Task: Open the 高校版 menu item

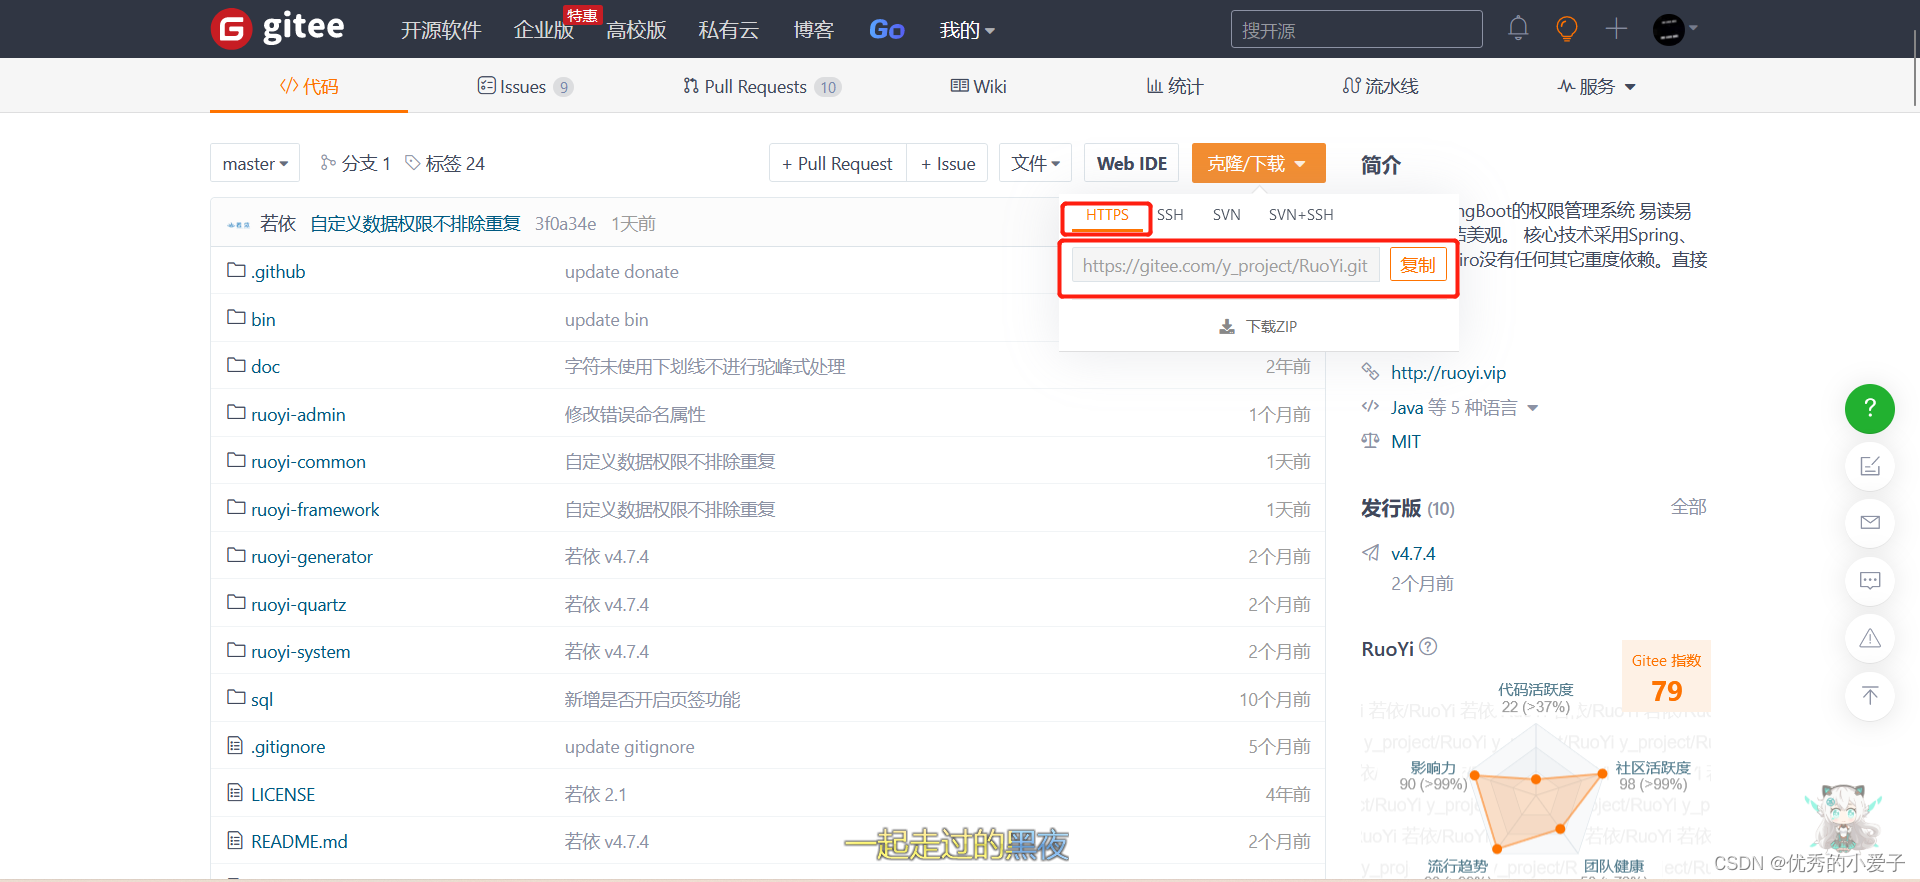Action: tap(636, 30)
